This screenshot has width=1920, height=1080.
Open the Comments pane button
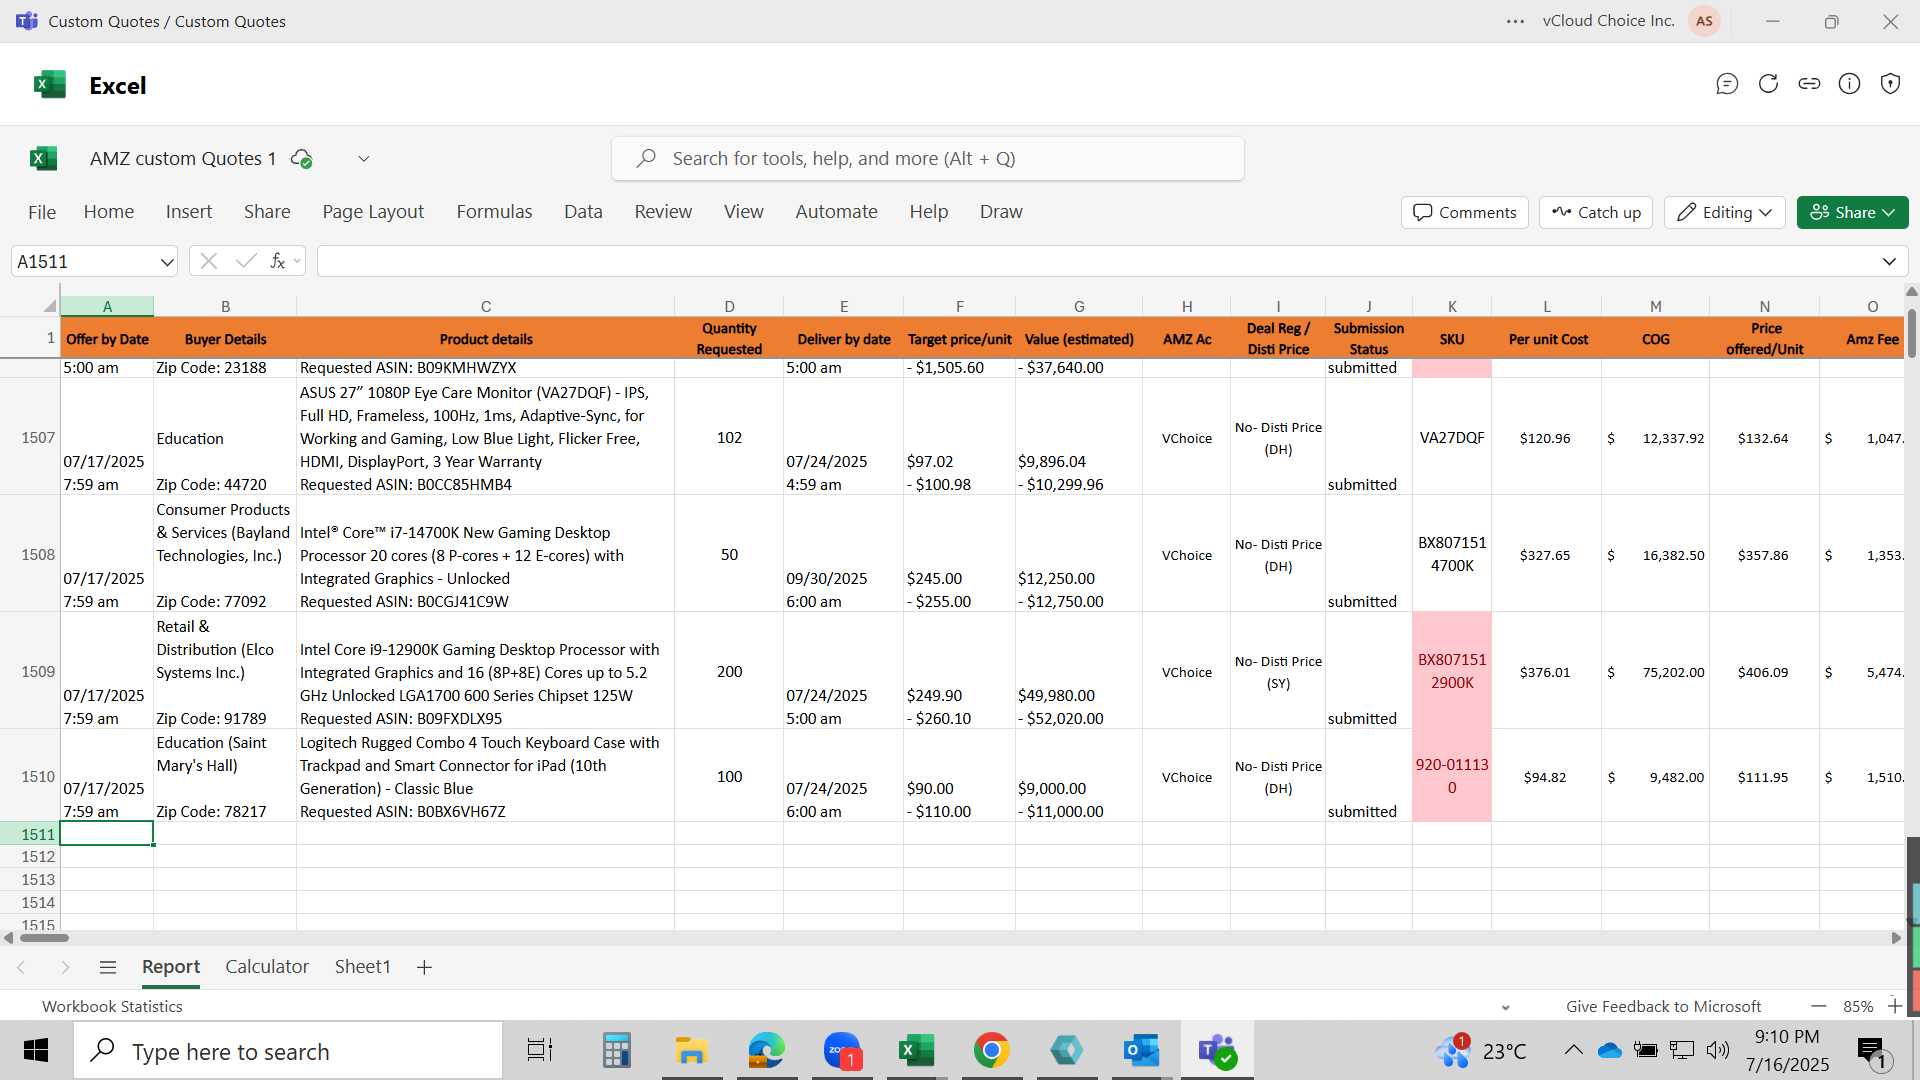(1465, 212)
